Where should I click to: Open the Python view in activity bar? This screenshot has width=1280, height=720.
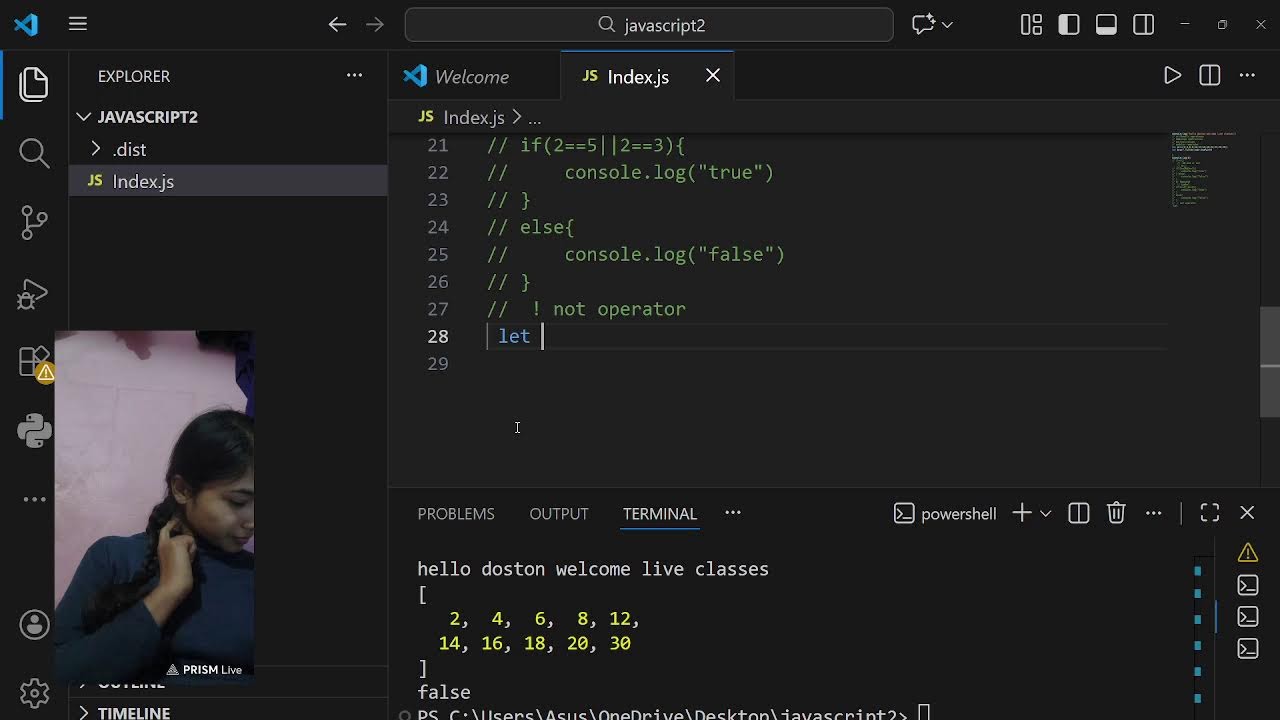[x=34, y=430]
